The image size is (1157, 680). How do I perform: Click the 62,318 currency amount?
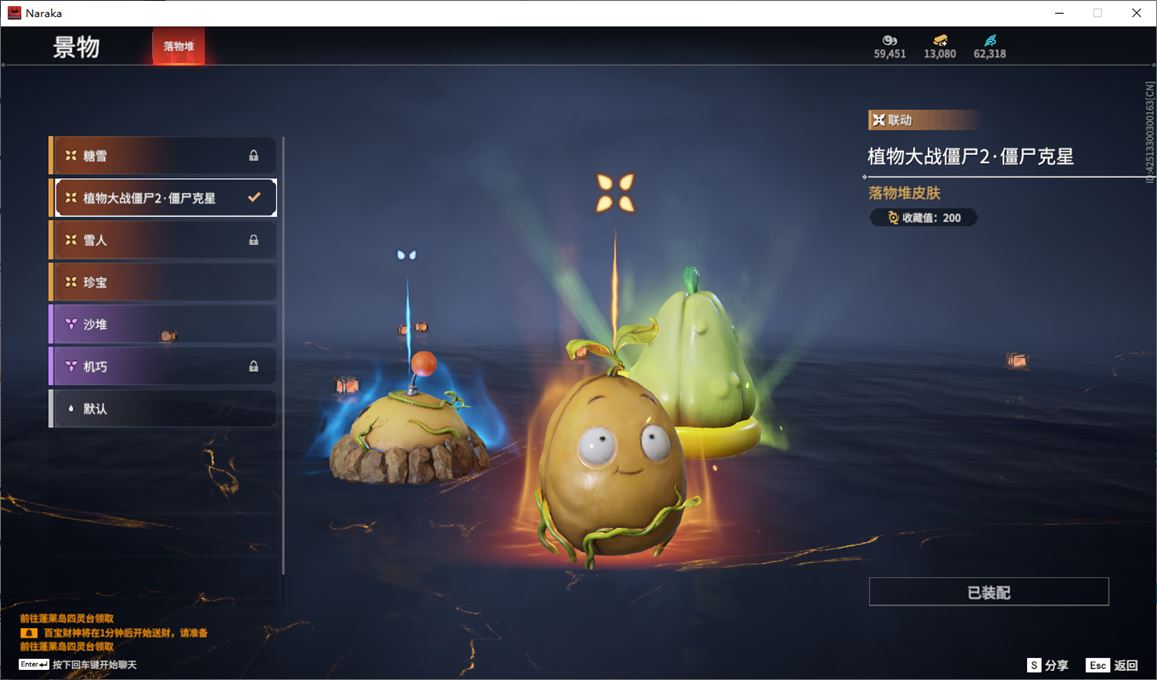pos(990,54)
